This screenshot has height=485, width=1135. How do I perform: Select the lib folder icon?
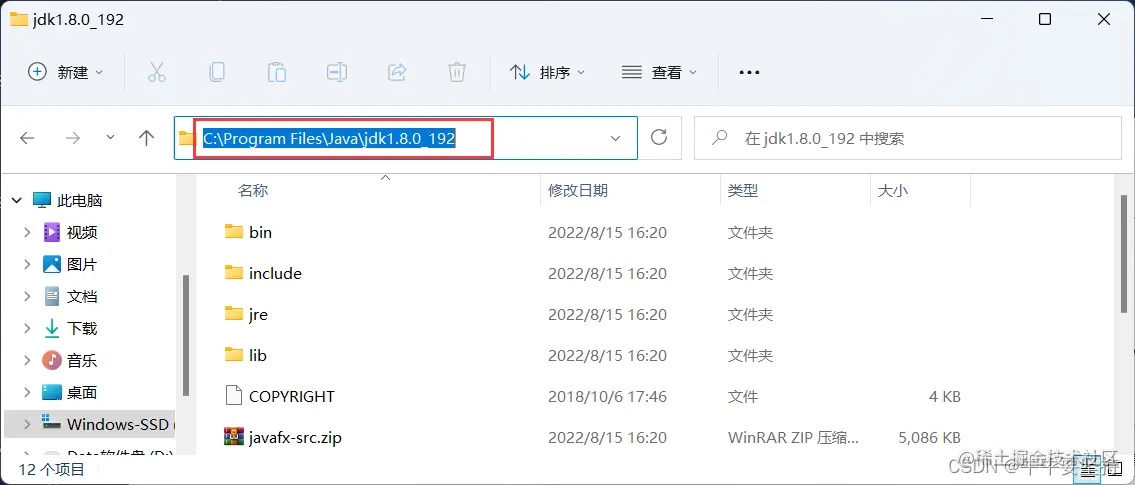click(233, 355)
